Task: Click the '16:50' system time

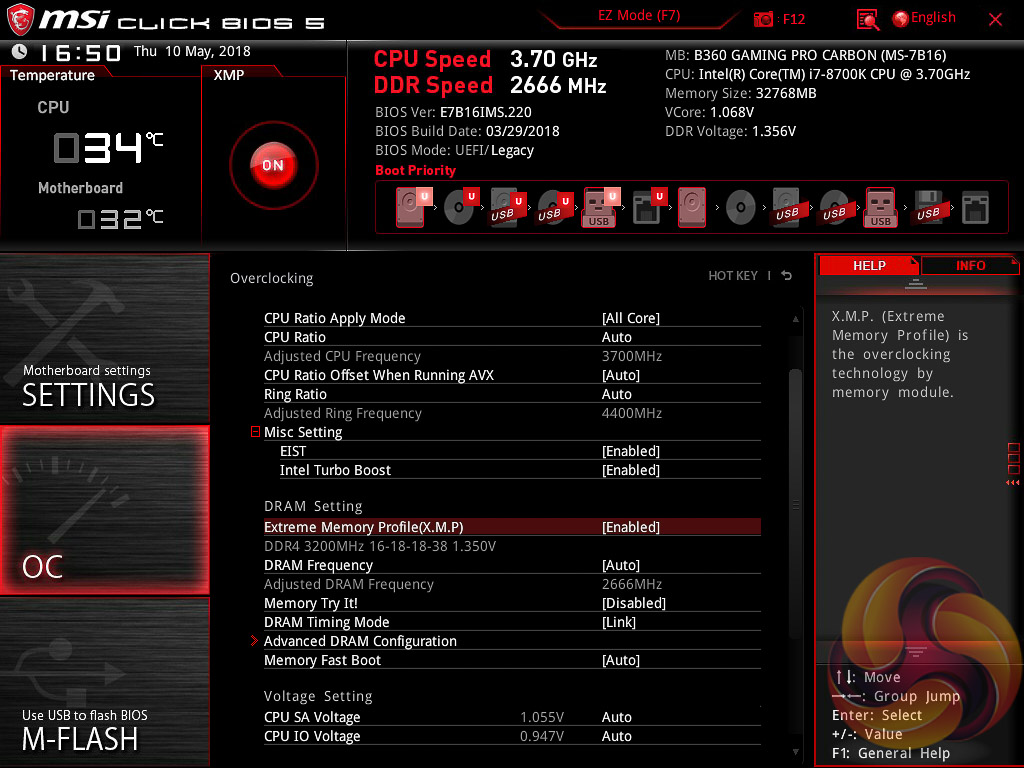Action: coord(80,52)
